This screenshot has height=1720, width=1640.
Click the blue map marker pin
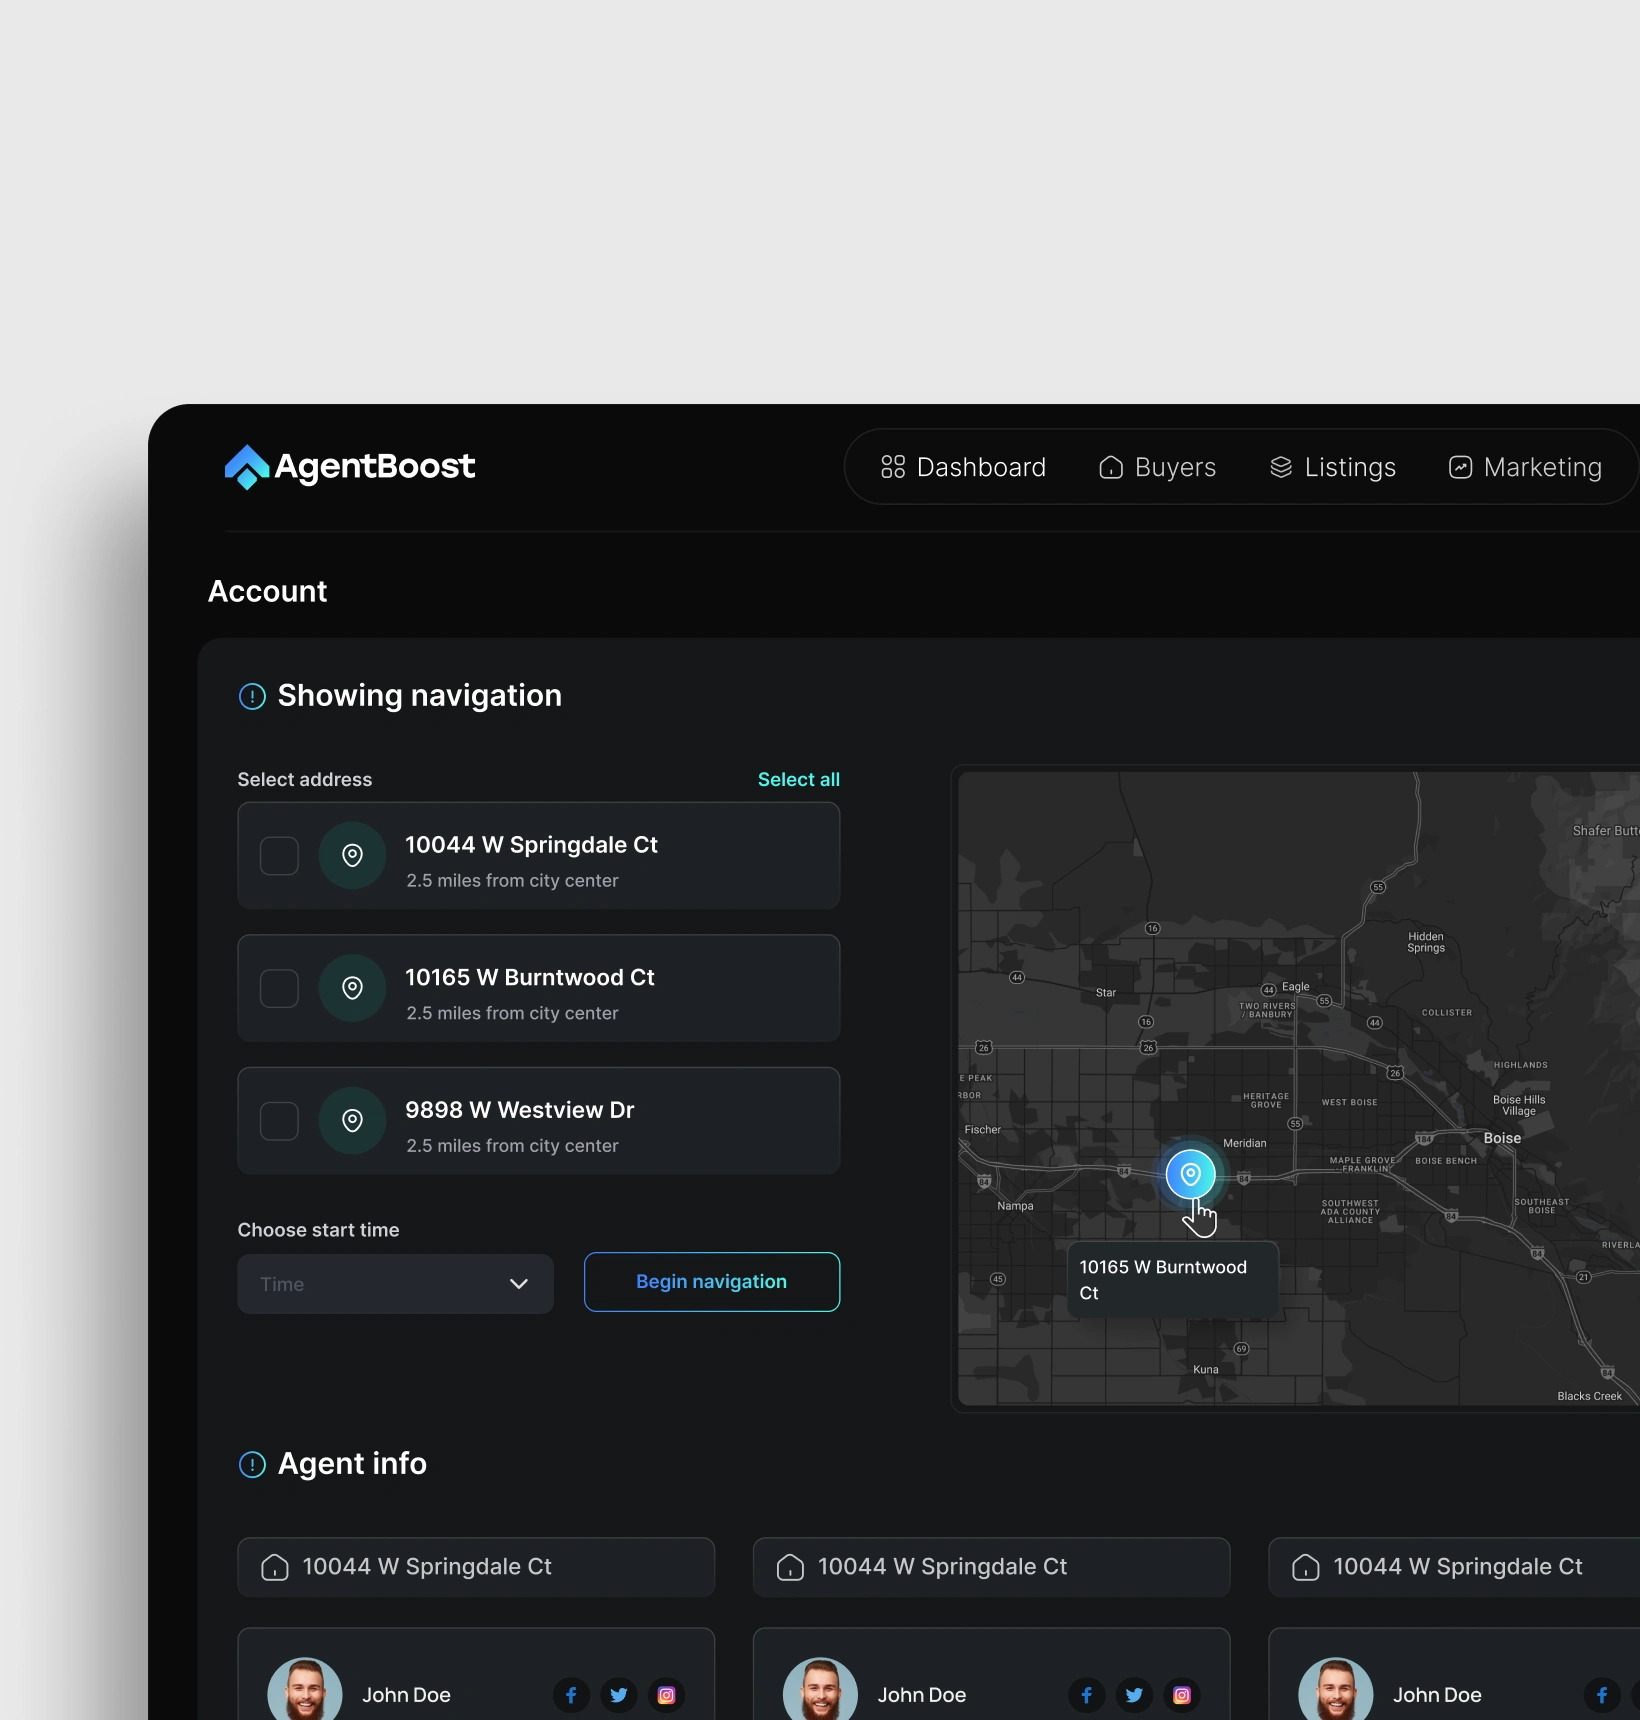1190,1174
